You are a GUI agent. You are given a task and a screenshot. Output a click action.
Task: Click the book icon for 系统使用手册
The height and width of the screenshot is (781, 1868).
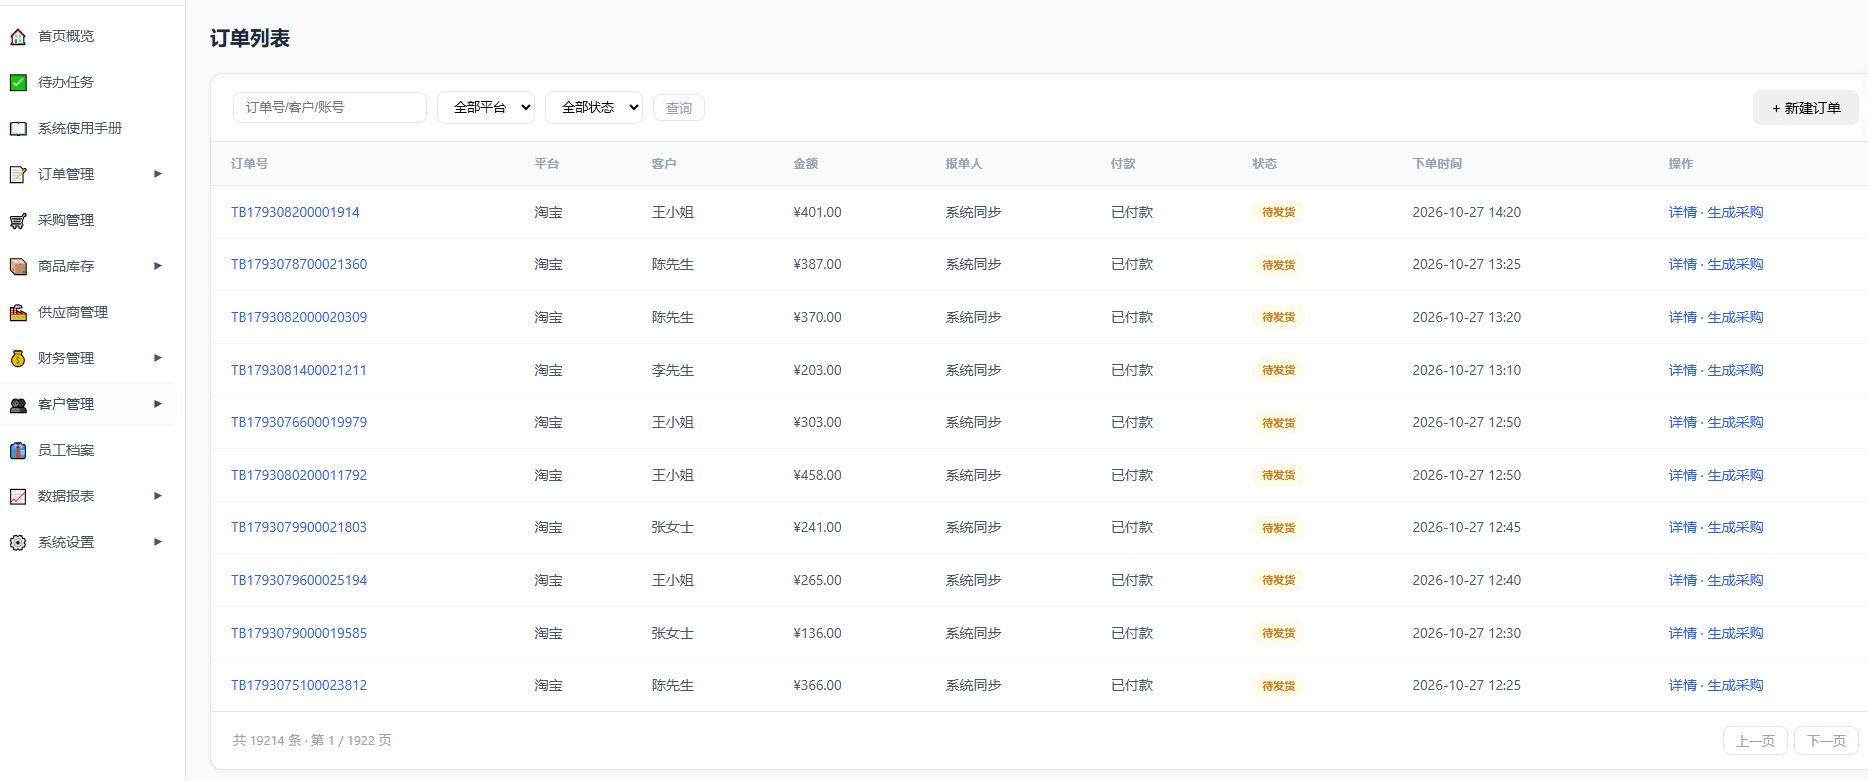pos(18,129)
